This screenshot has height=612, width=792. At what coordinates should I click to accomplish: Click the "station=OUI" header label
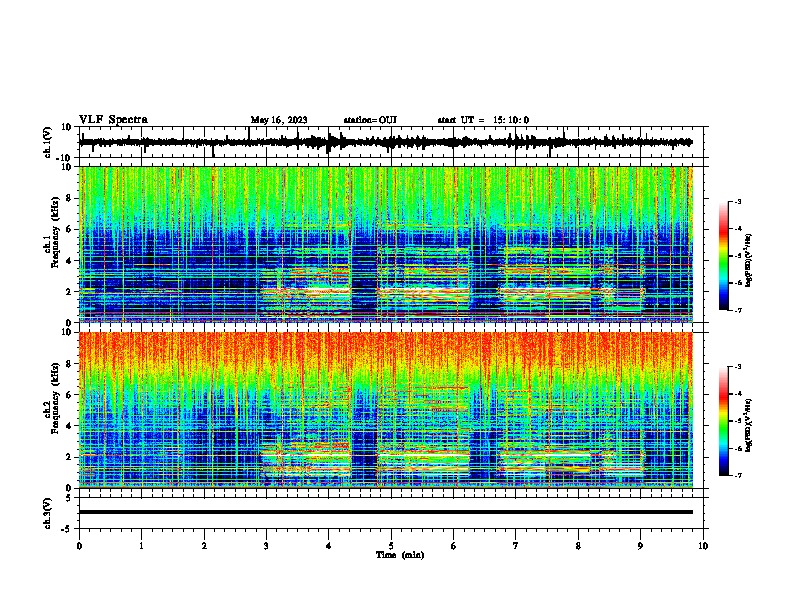(370, 120)
